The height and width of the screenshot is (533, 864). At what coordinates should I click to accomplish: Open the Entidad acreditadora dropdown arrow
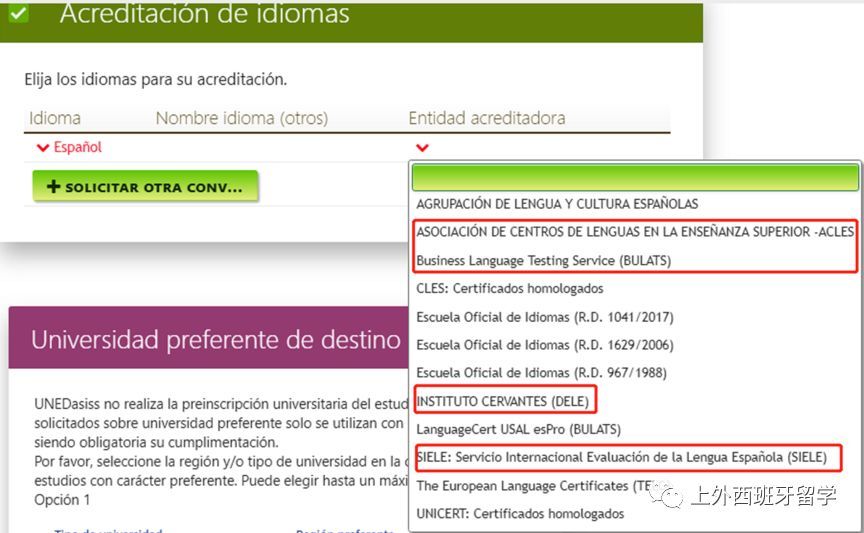click(422, 147)
